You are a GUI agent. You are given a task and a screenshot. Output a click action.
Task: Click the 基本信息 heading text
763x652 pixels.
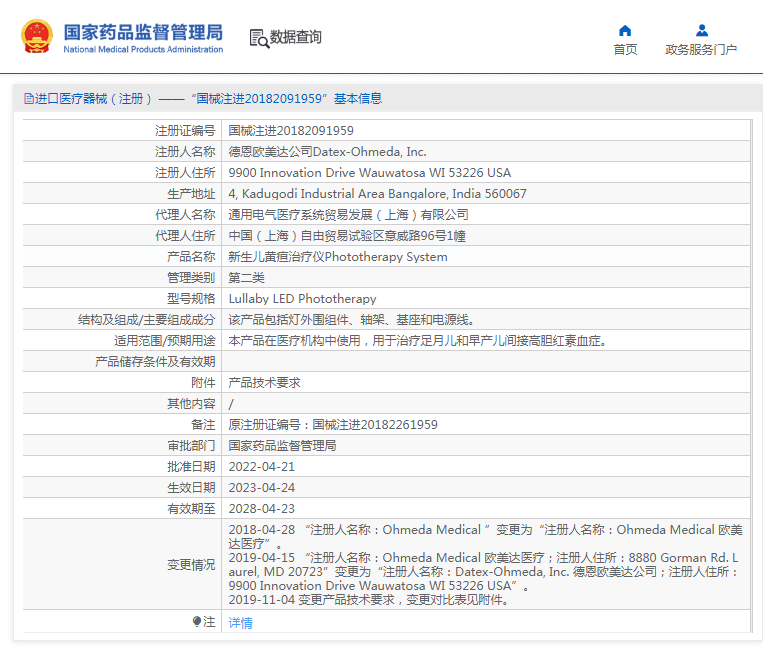pyautogui.click(x=358, y=99)
